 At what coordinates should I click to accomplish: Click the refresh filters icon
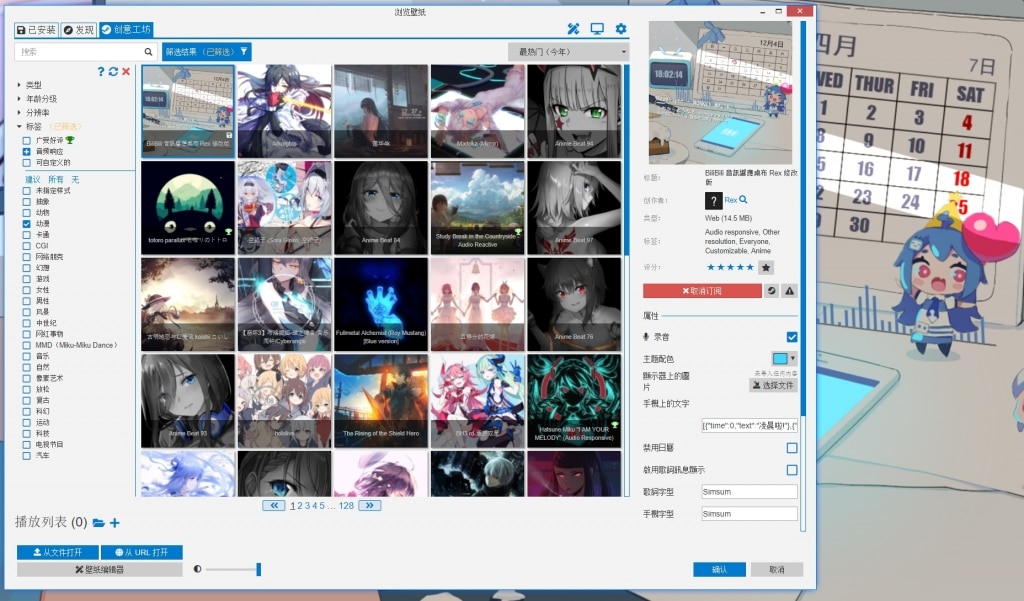pyautogui.click(x=113, y=71)
